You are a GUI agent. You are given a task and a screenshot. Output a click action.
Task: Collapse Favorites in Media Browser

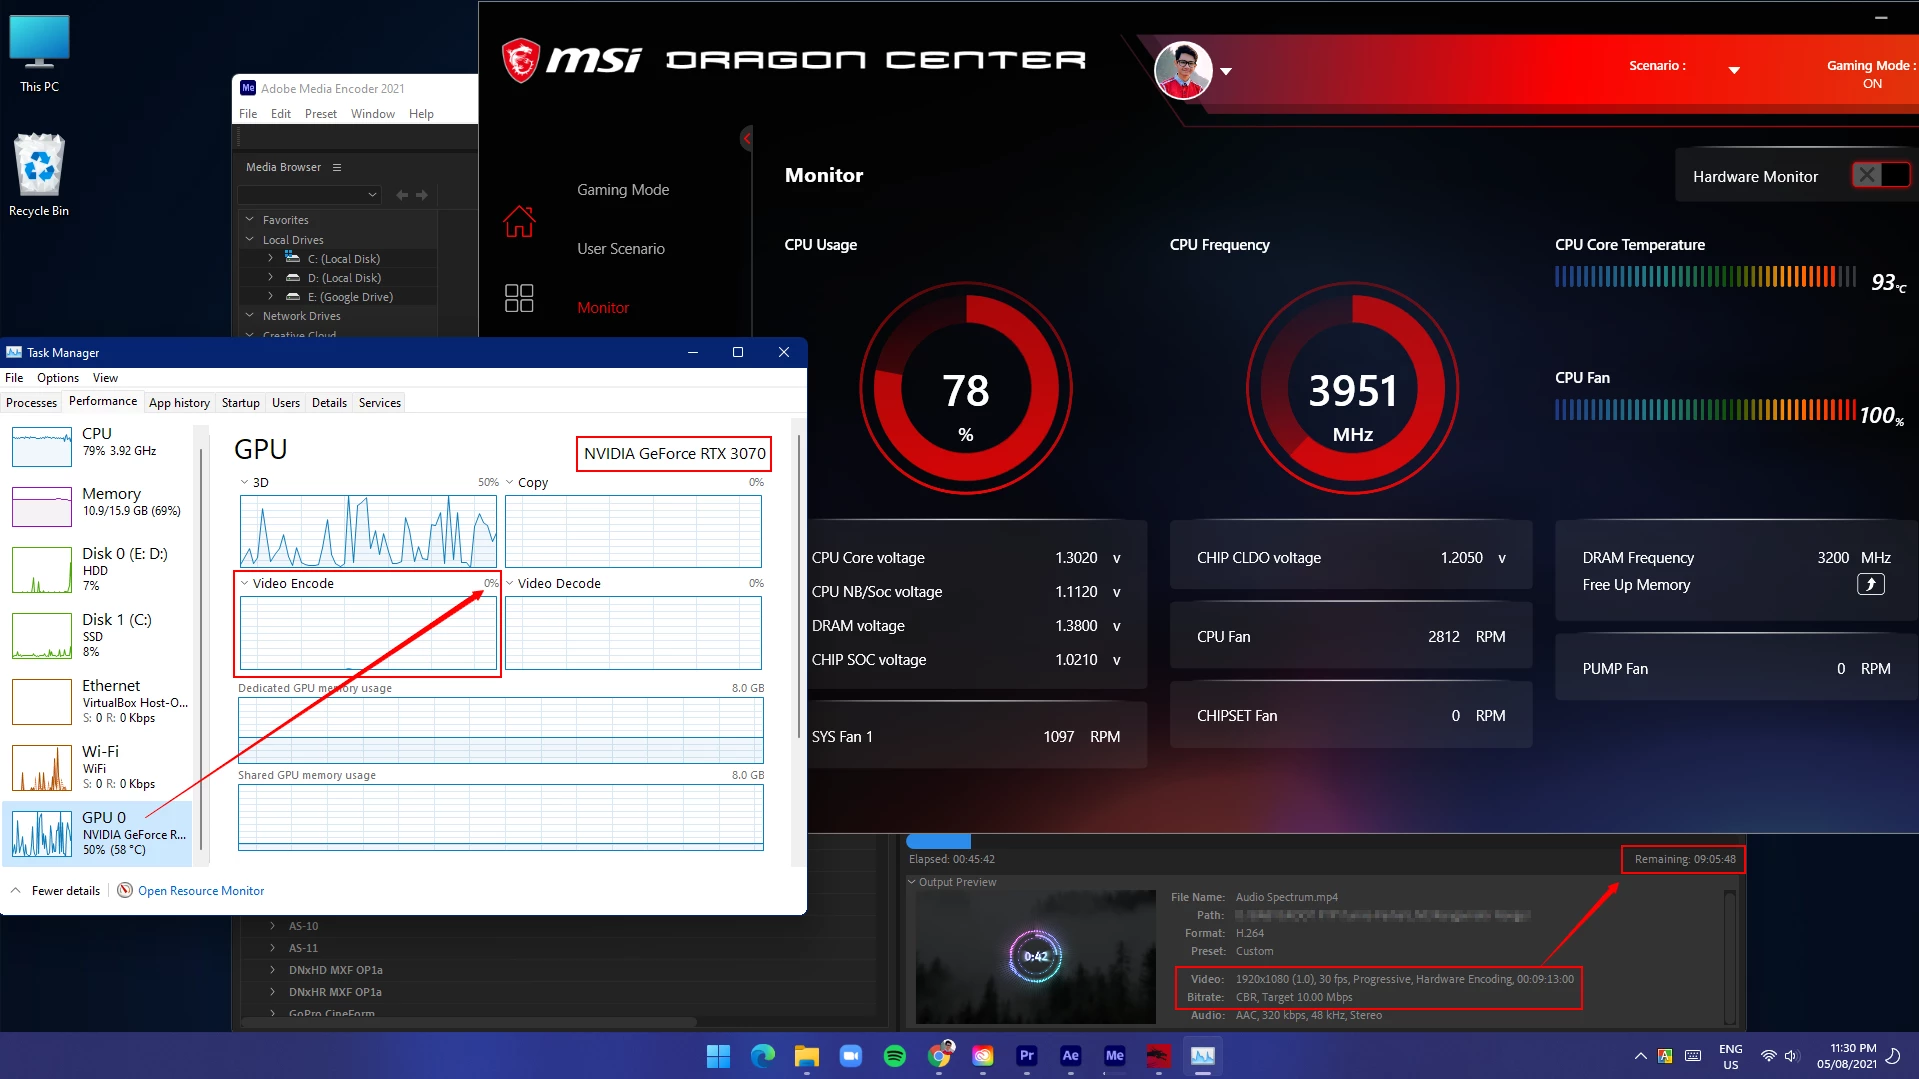pos(250,219)
